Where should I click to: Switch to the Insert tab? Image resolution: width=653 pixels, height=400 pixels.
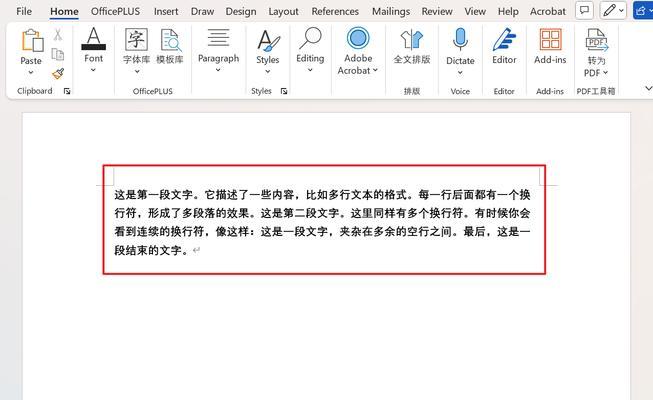point(166,12)
